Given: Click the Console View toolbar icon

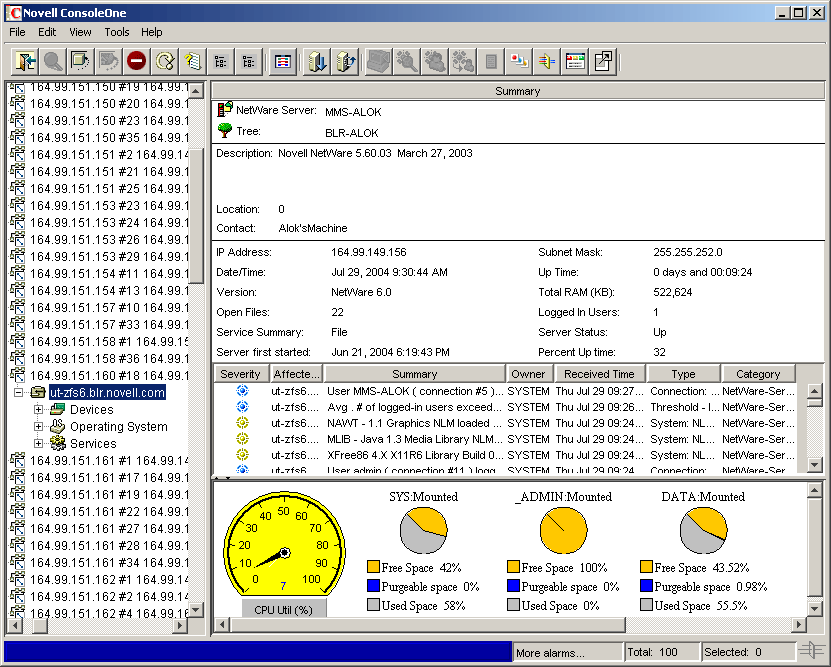Looking at the screenshot, I should pyautogui.click(x=281, y=61).
